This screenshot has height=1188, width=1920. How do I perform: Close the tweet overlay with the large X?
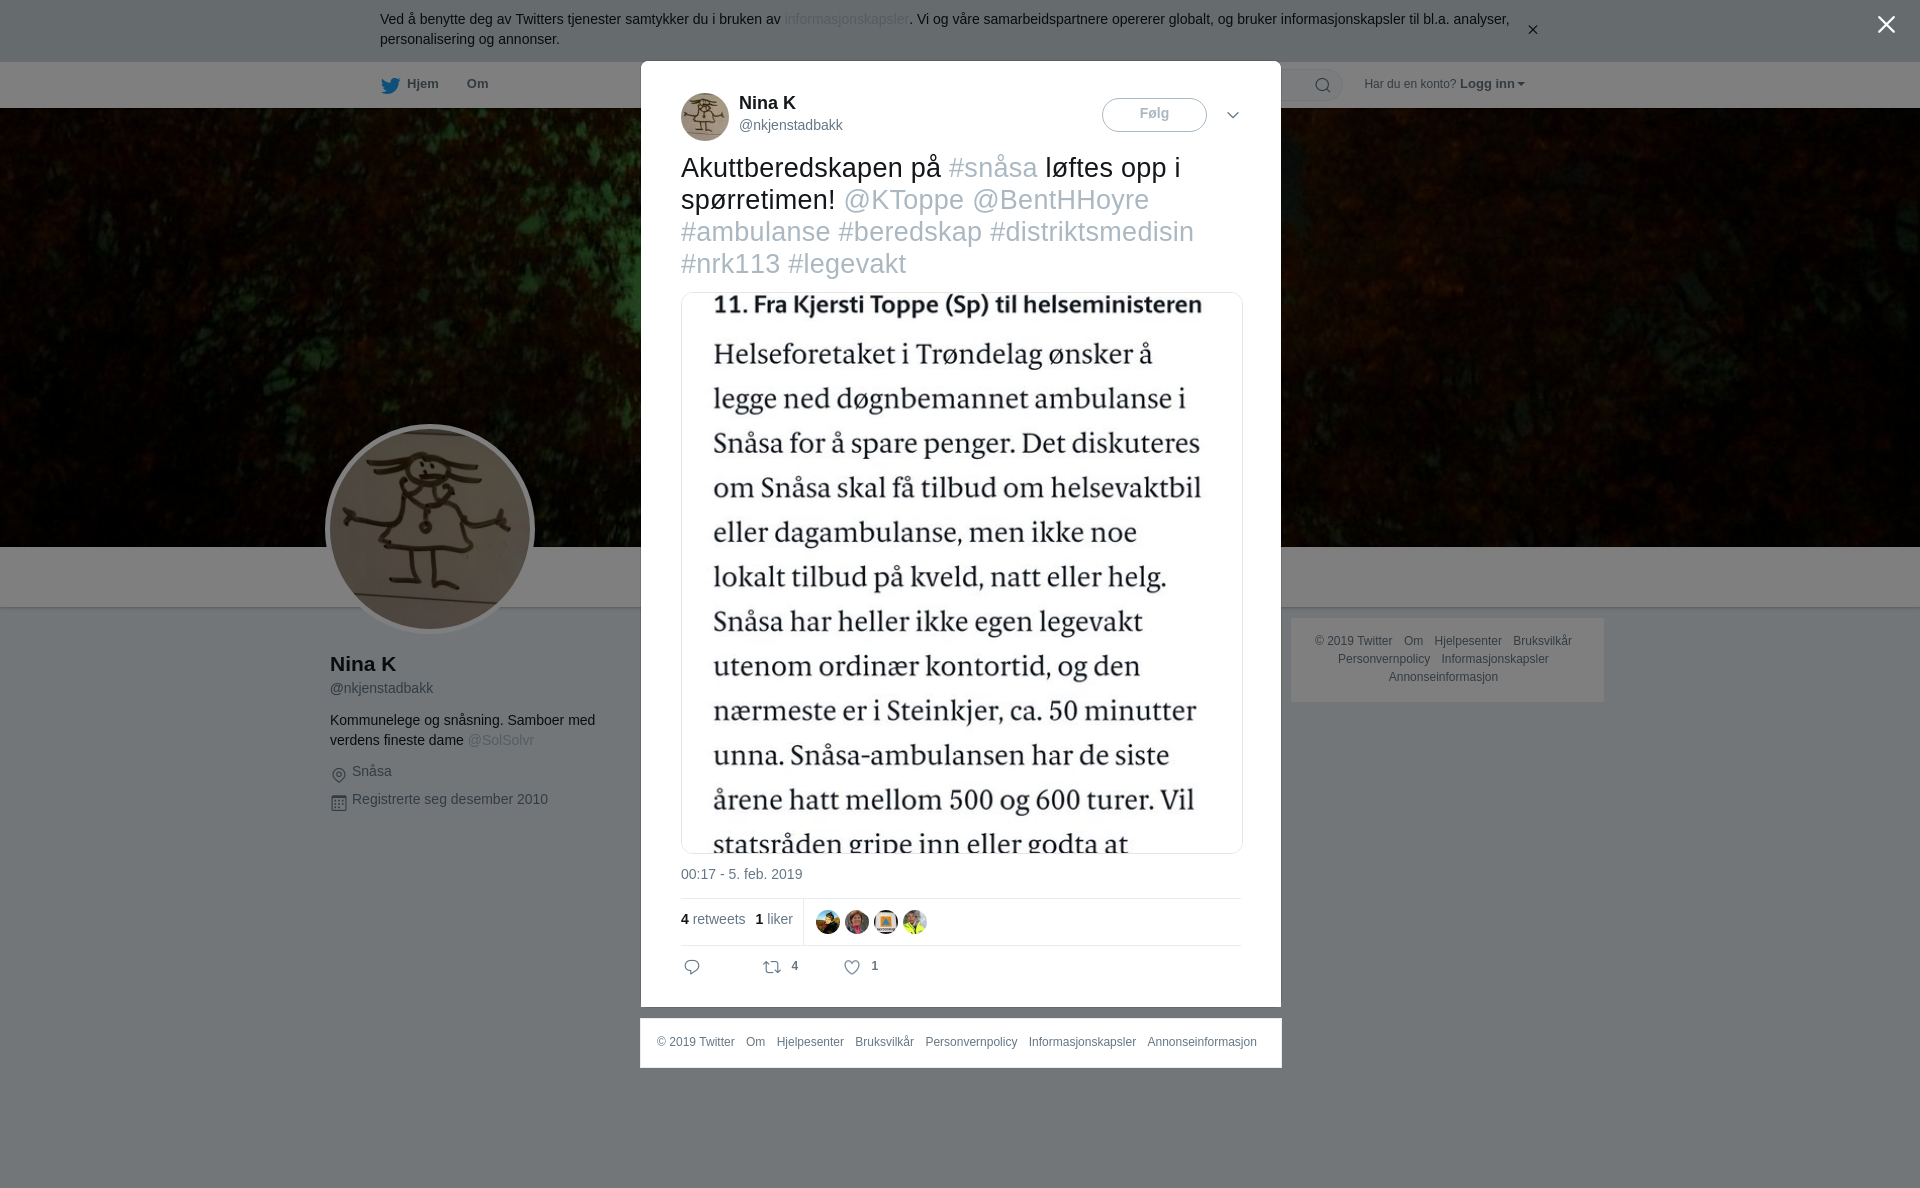coord(1886,25)
